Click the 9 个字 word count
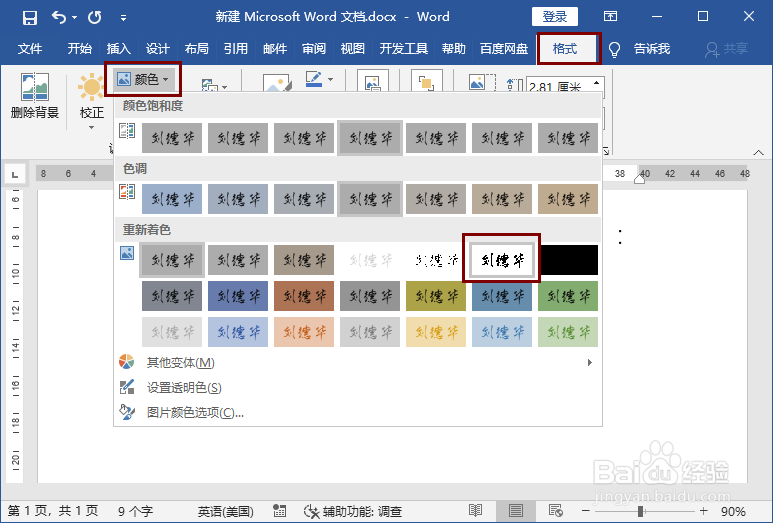Screen dimensions: 773x523 135,512
